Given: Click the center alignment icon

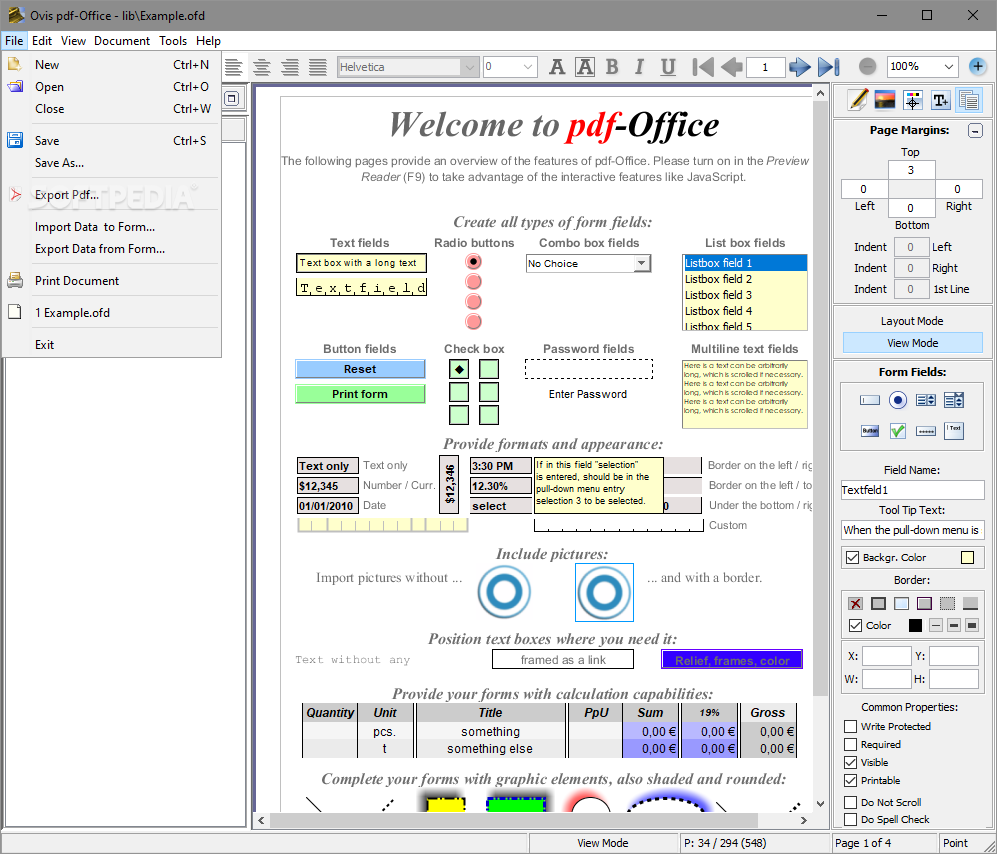Looking at the screenshot, I should pyautogui.click(x=262, y=67).
